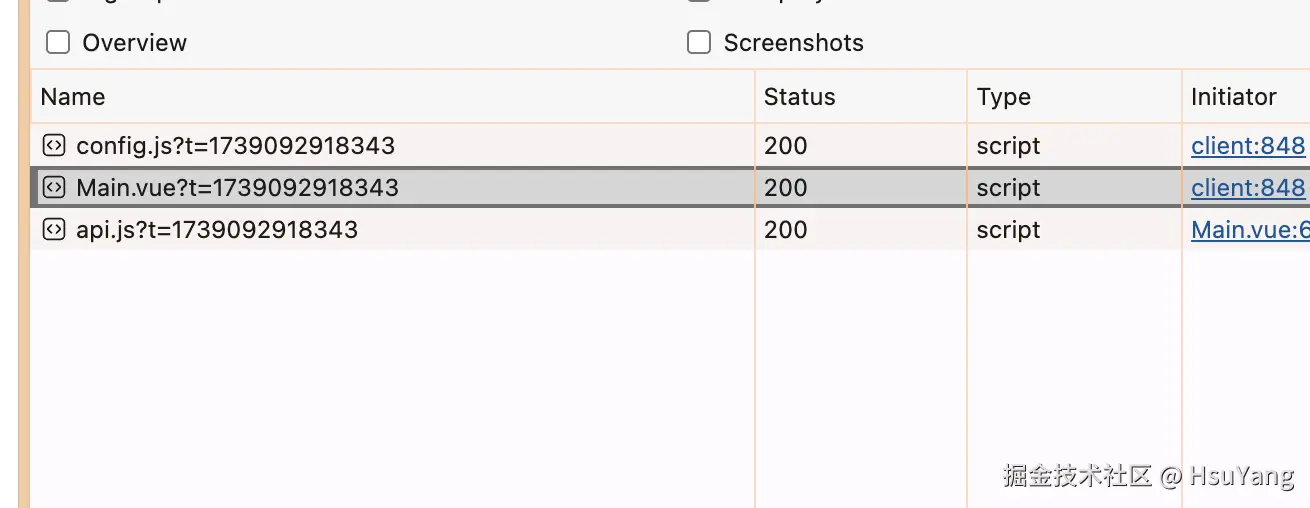
Task: Follow client:848 initiator link in Main.vue row
Action: (1247, 188)
